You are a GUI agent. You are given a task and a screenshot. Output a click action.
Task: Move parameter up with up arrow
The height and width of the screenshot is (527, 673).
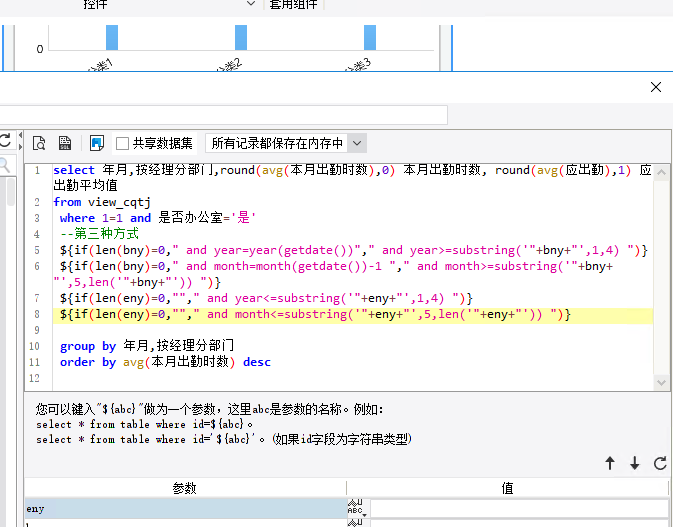610,463
